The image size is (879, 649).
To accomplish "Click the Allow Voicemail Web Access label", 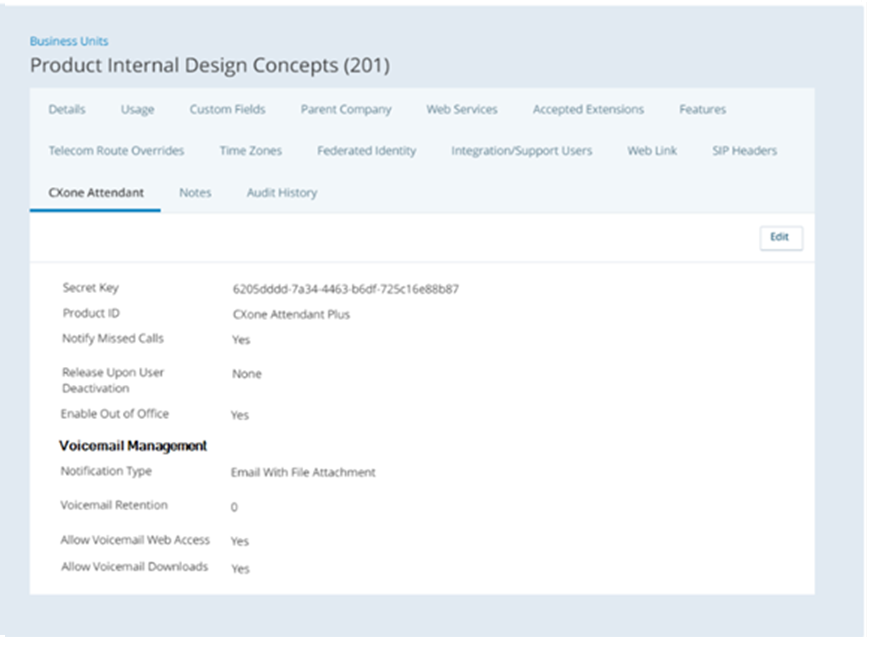I will (135, 540).
